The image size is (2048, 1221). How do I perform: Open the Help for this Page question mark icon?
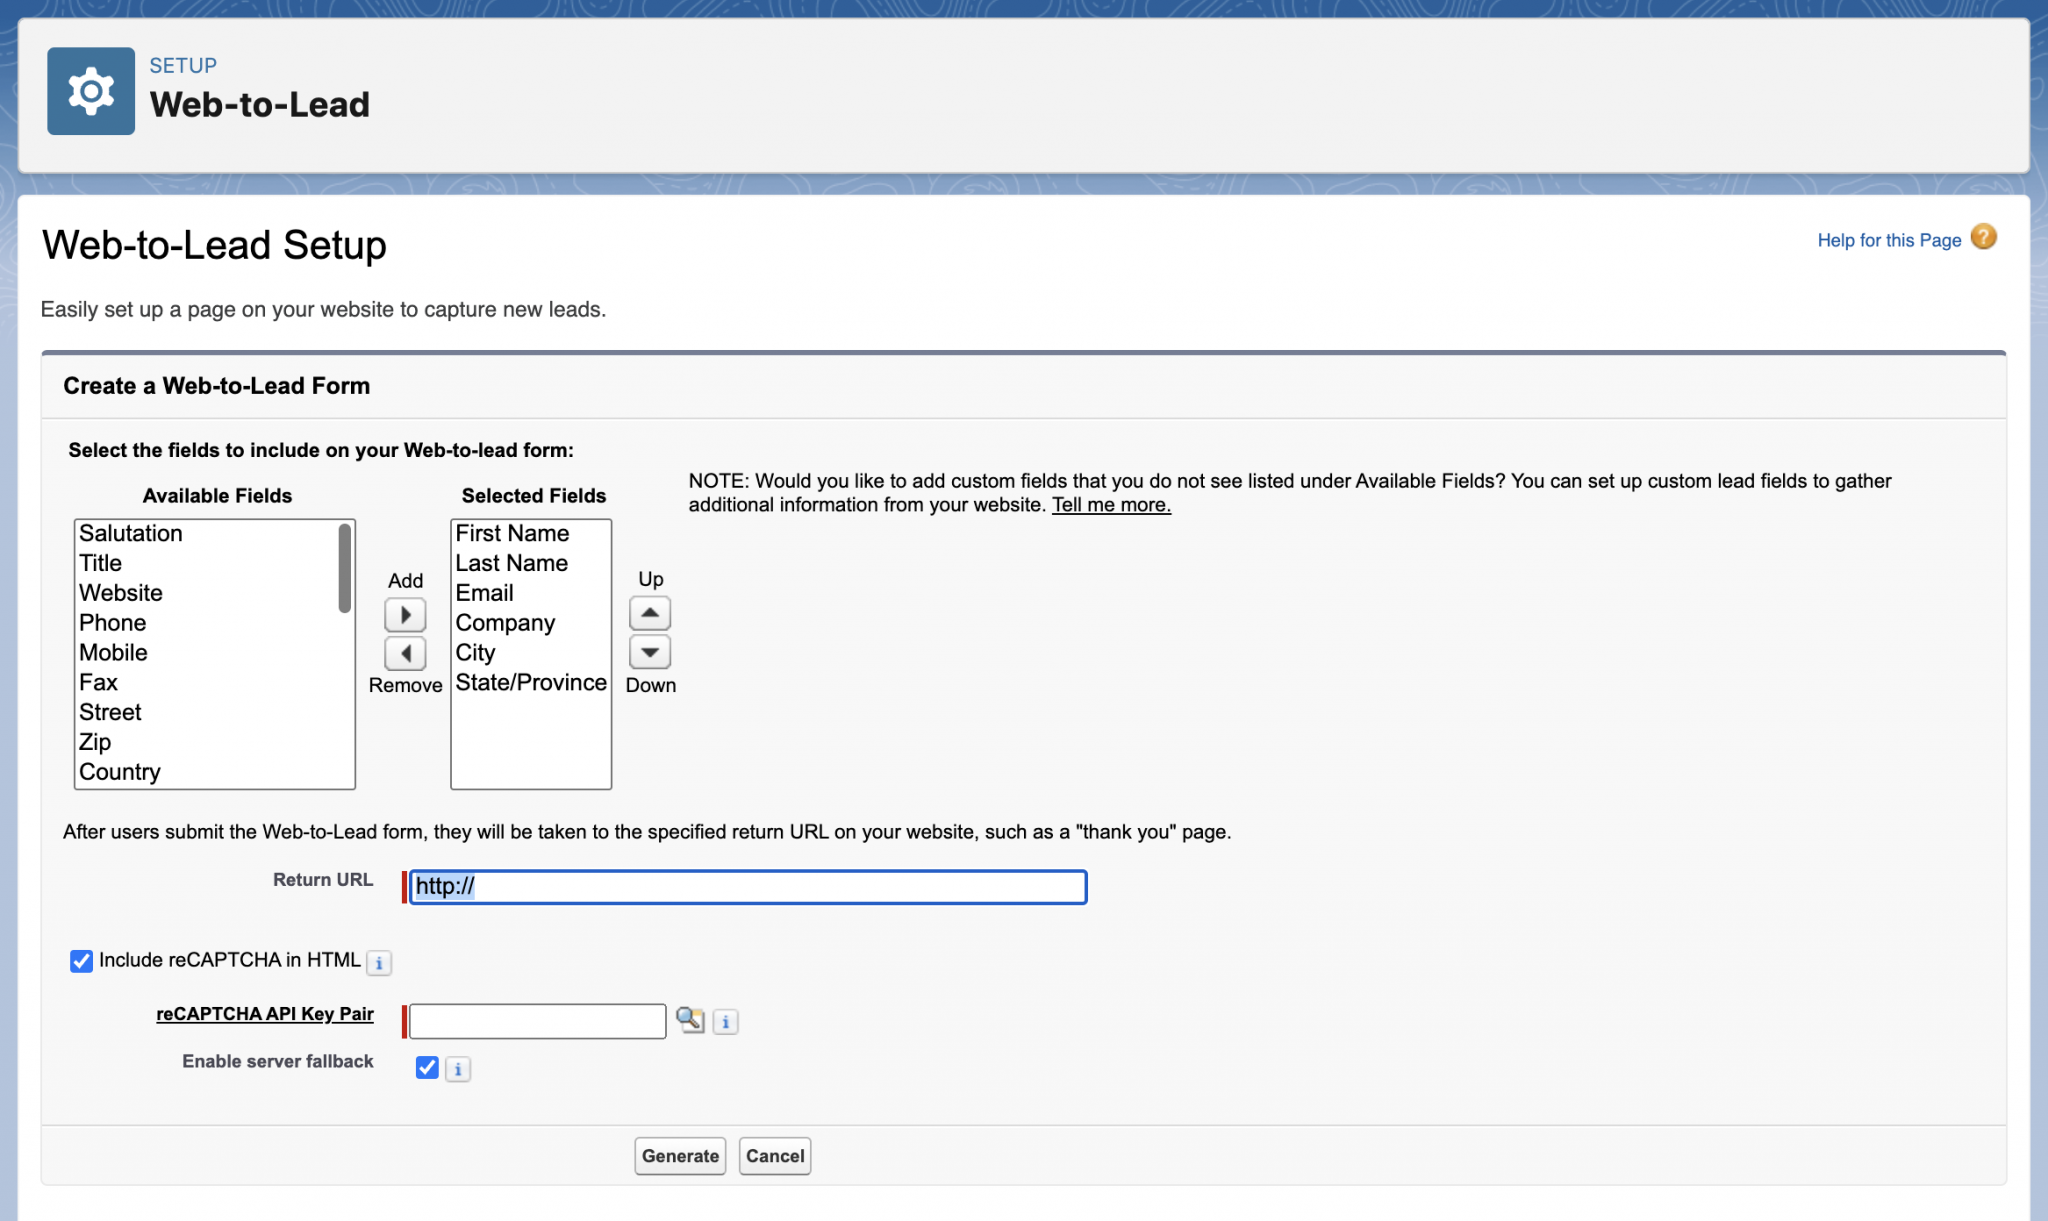point(1982,236)
